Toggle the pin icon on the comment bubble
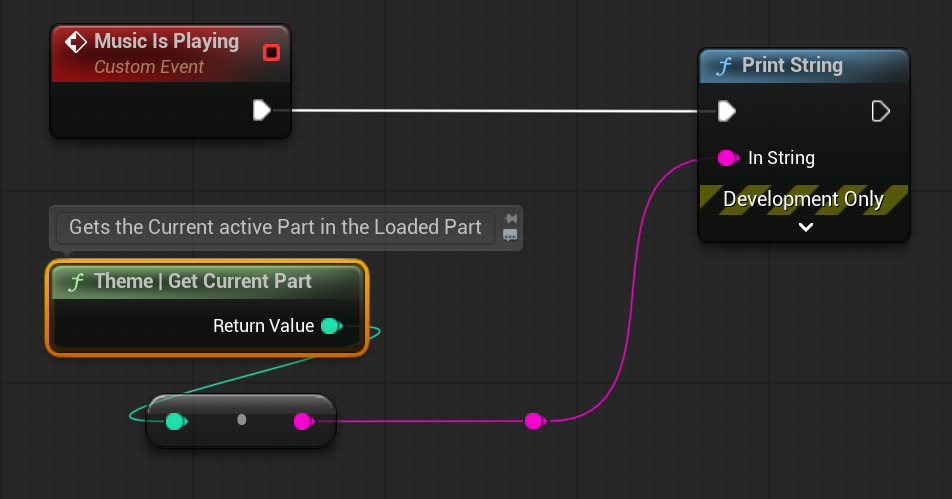This screenshot has height=499, width=952. click(x=510, y=219)
